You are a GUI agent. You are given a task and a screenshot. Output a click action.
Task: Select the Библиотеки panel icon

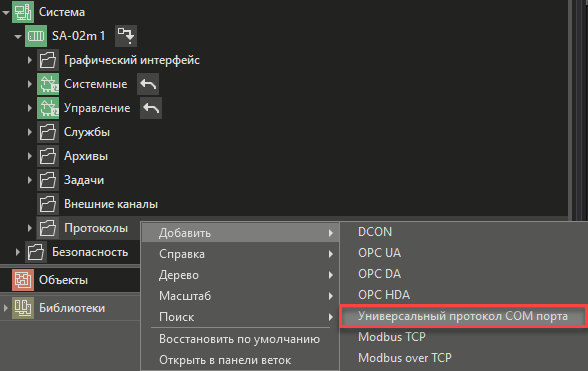pyautogui.click(x=23, y=308)
